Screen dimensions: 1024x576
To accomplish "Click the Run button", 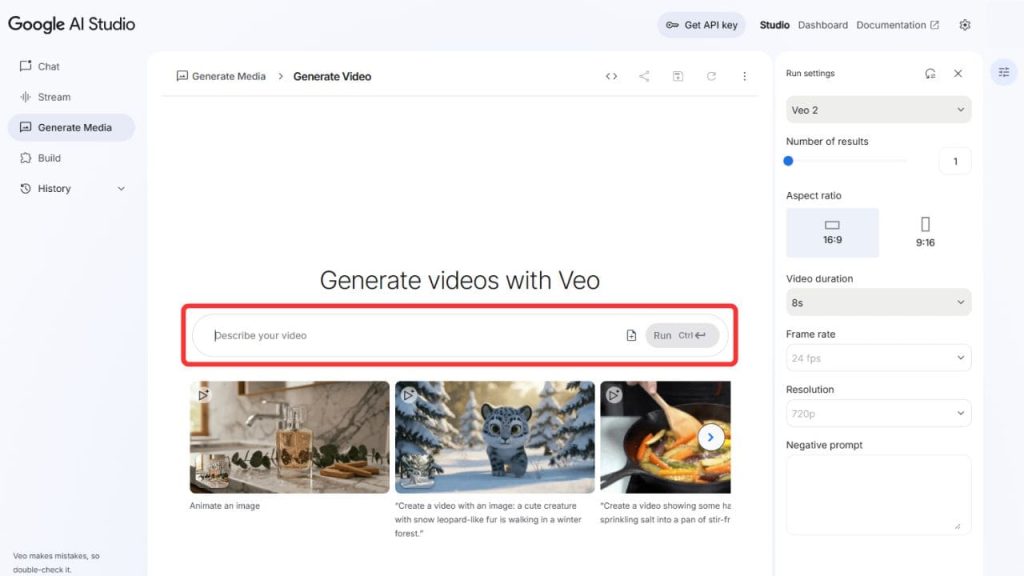I will [x=681, y=335].
